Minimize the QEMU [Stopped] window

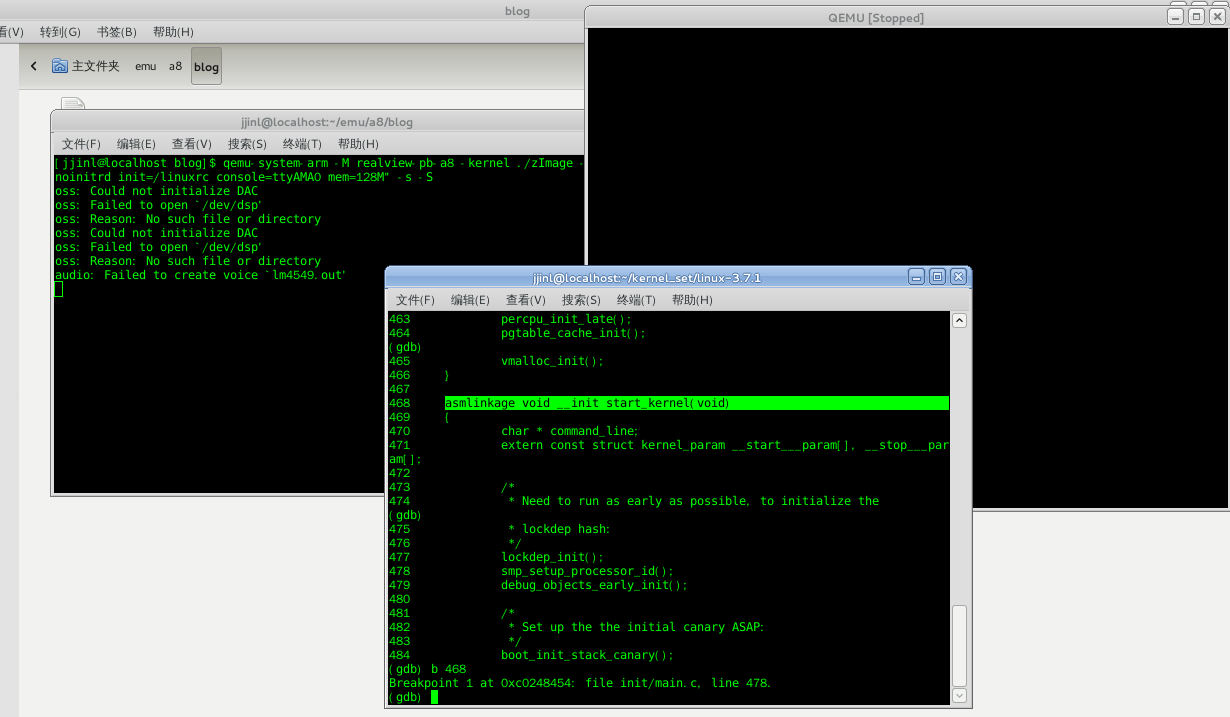[1175, 16]
